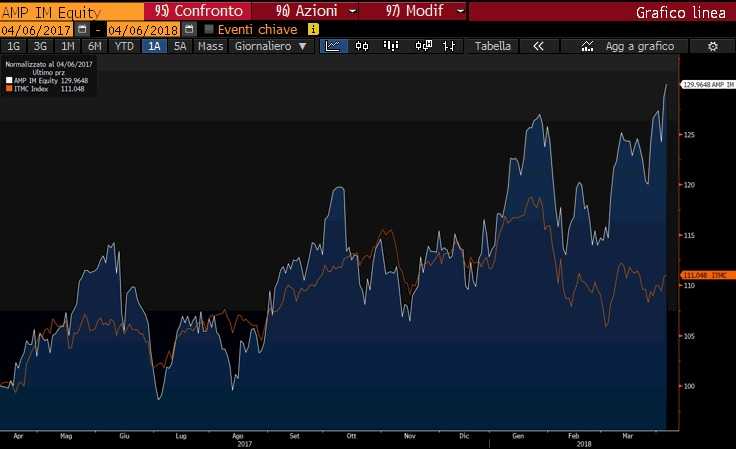
Task: Select candle with volume chart icon
Action: pos(423,46)
